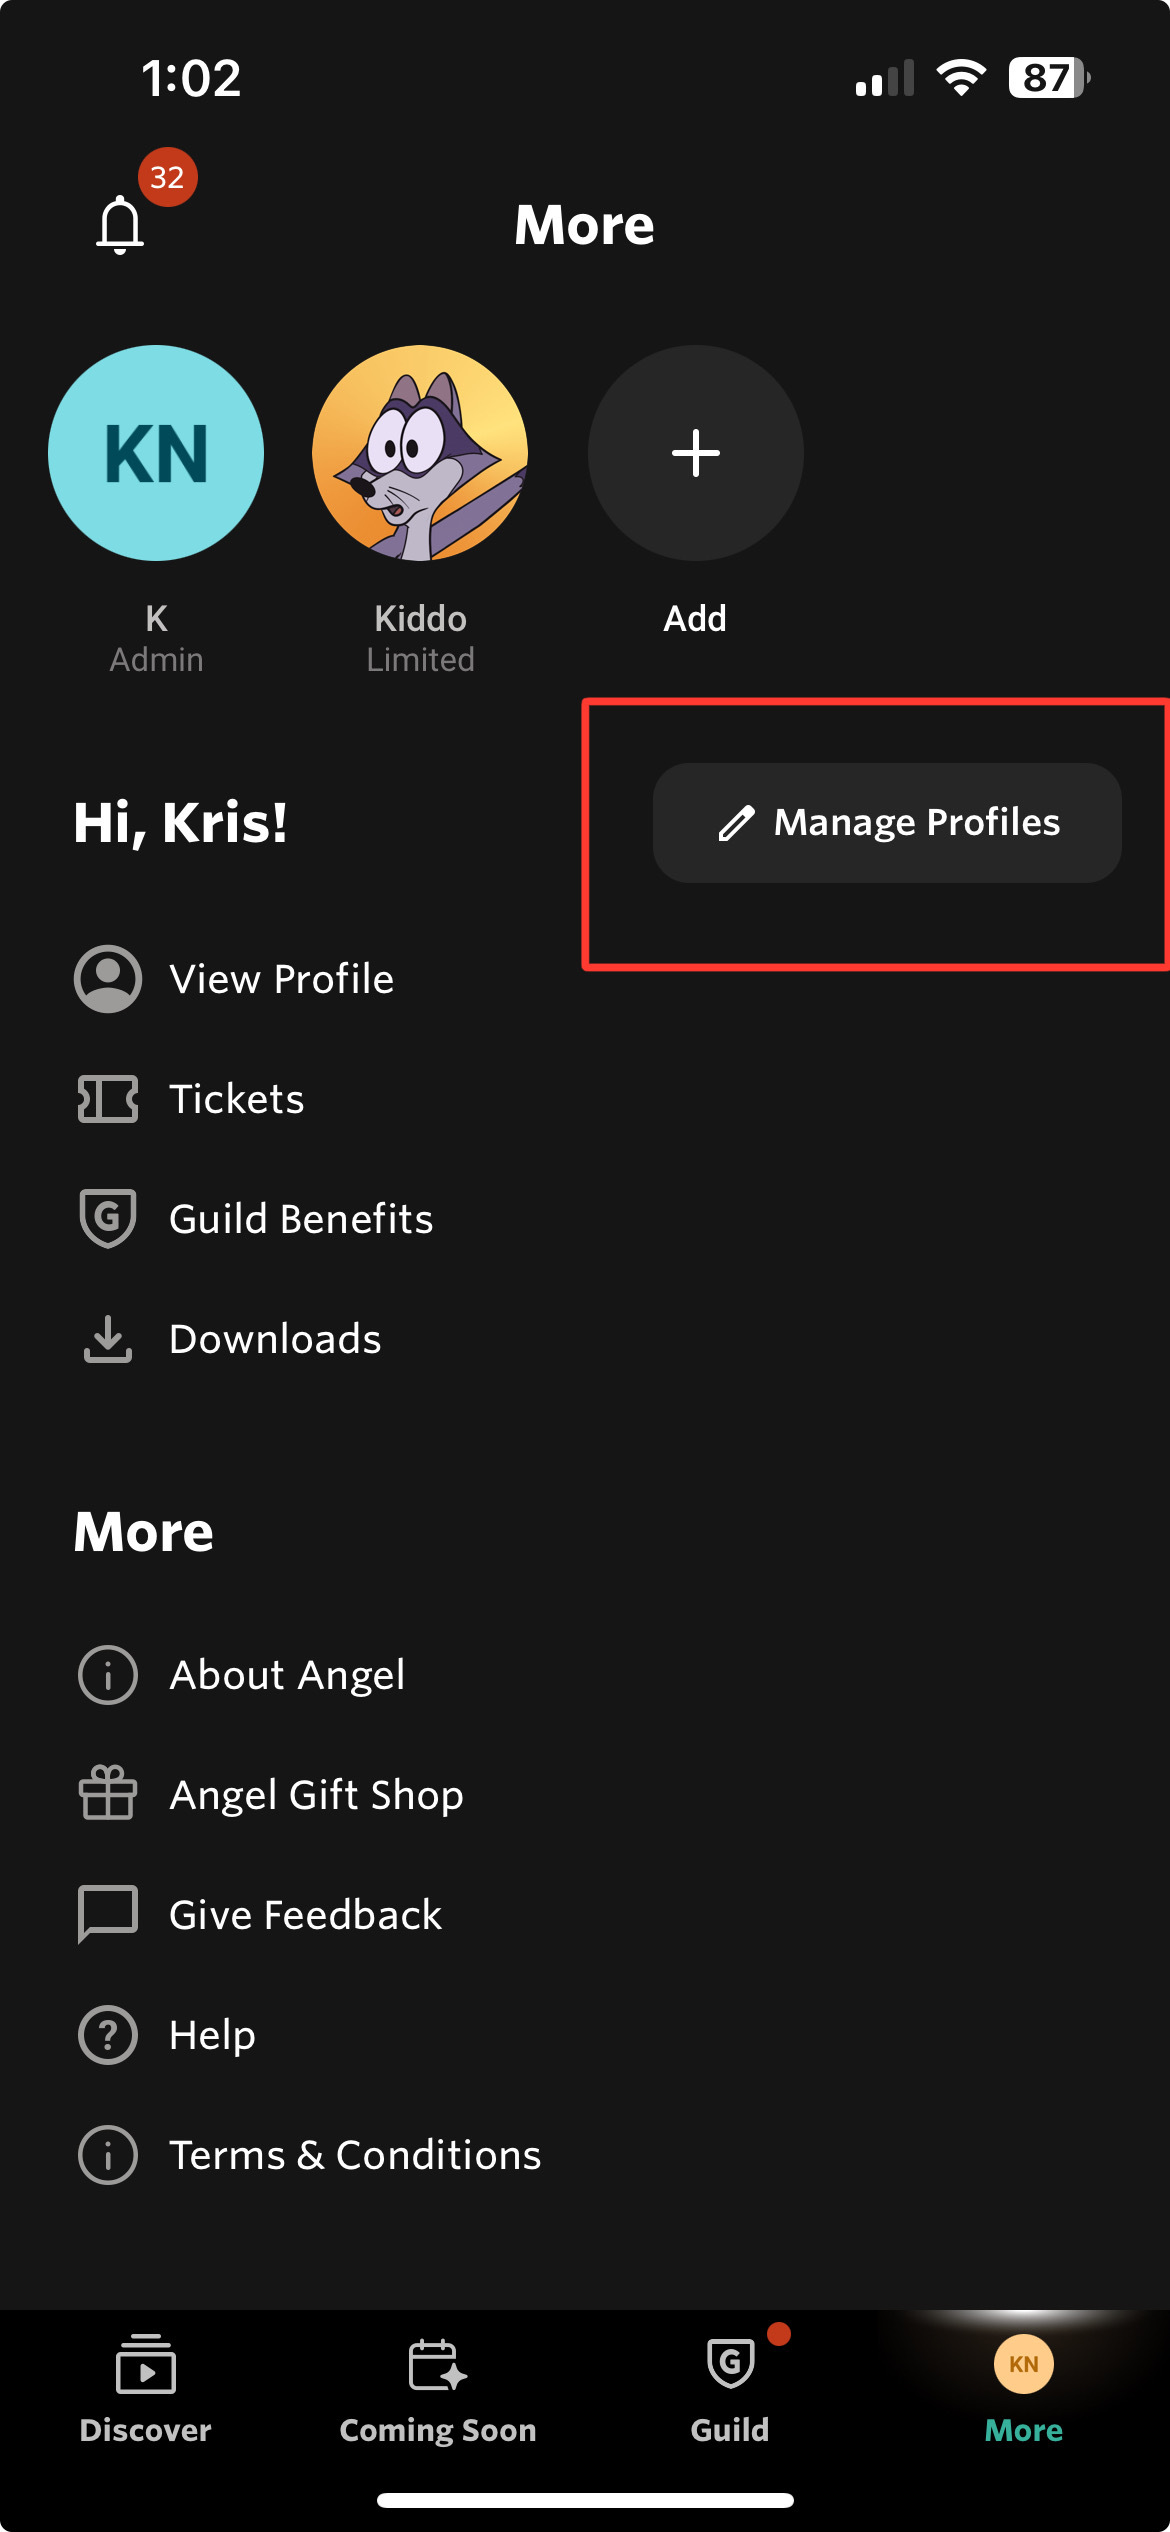Open View Profile person icon
This screenshot has height=2532, width=1170.
(x=108, y=979)
